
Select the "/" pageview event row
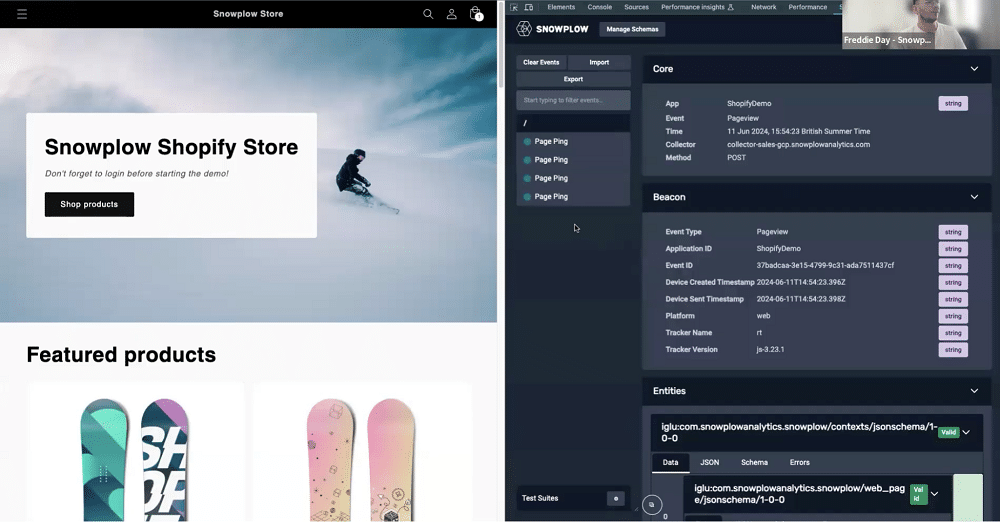[573, 123]
